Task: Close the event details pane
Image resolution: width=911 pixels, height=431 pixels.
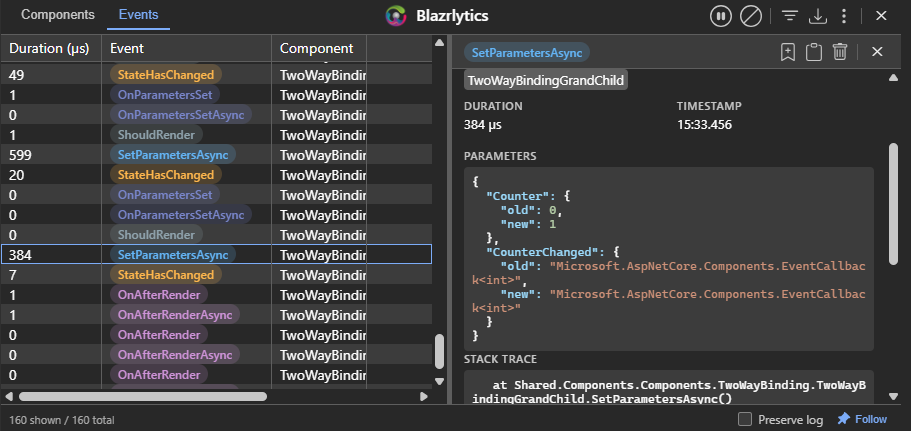Action: pyautogui.click(x=877, y=52)
